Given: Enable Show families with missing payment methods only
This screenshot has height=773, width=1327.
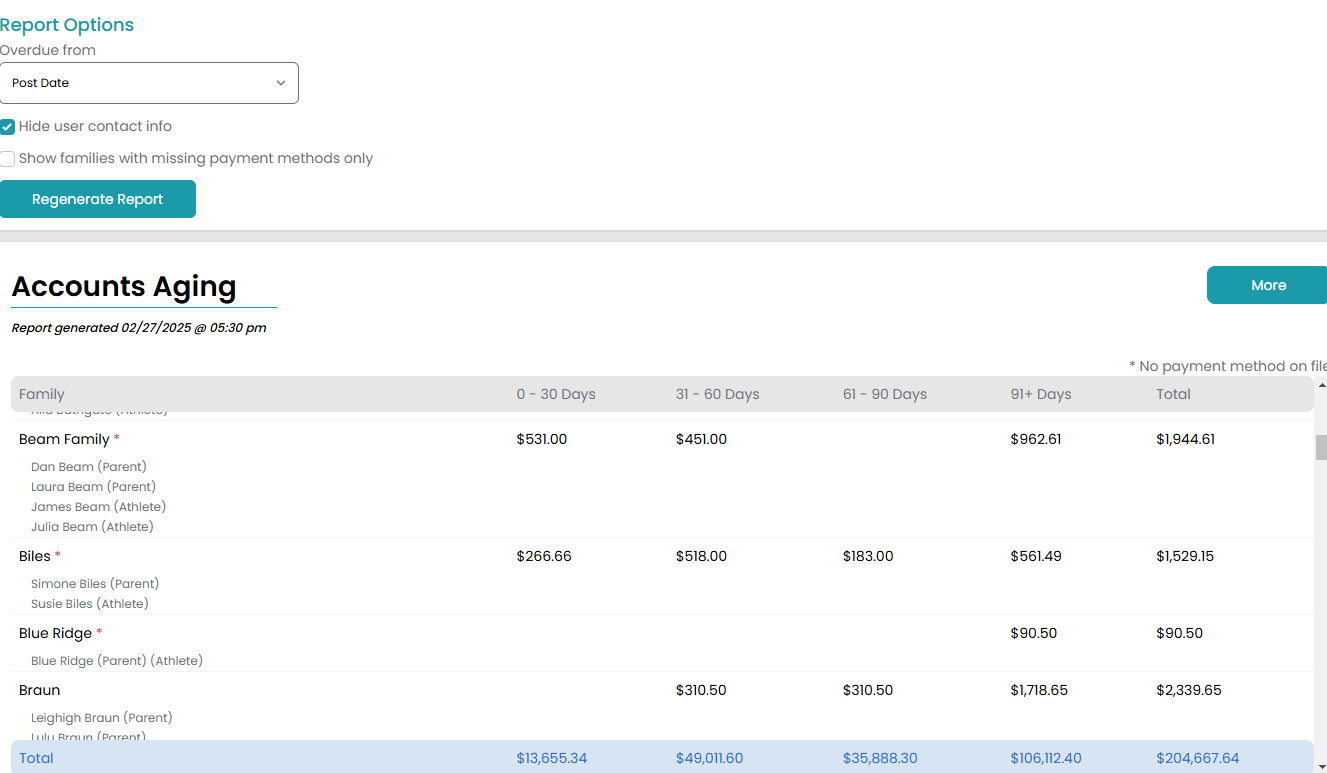Looking at the screenshot, I should tap(7, 159).
